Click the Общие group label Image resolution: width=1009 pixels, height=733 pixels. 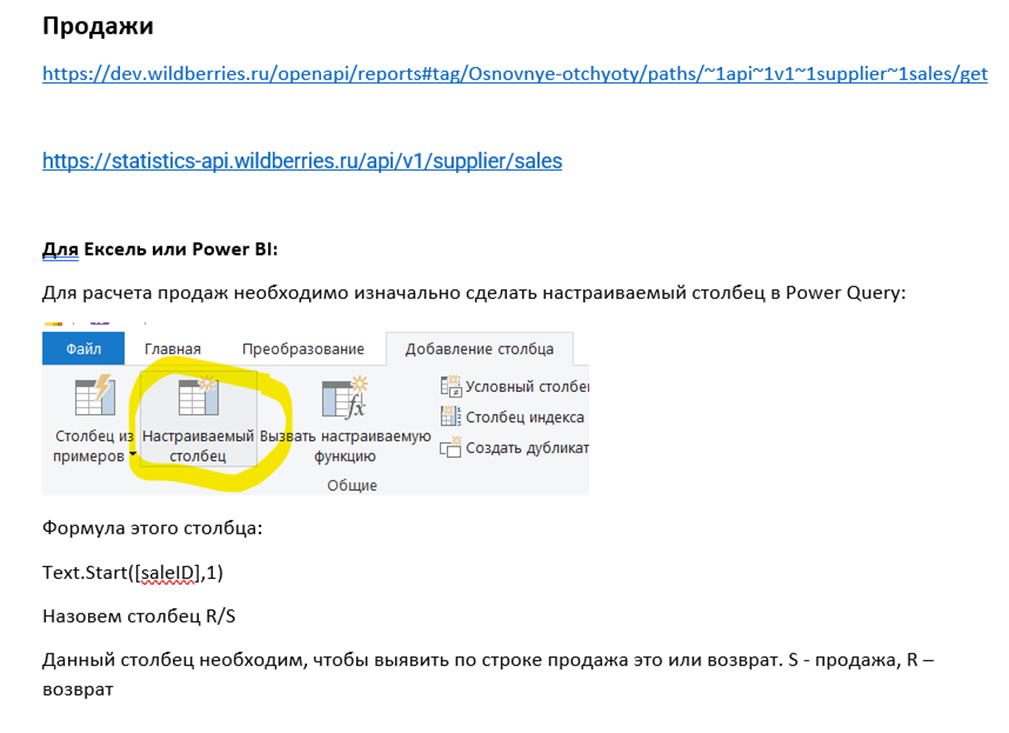pyautogui.click(x=352, y=485)
